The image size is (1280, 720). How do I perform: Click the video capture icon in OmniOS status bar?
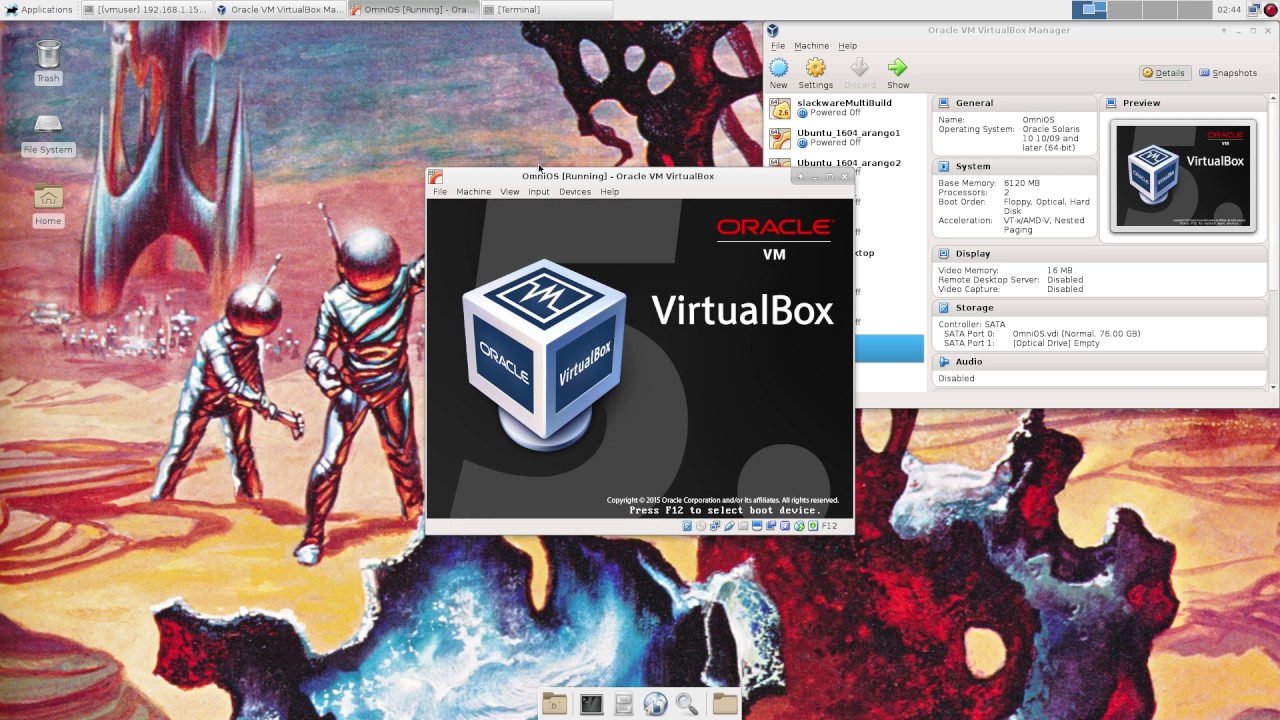coord(772,526)
